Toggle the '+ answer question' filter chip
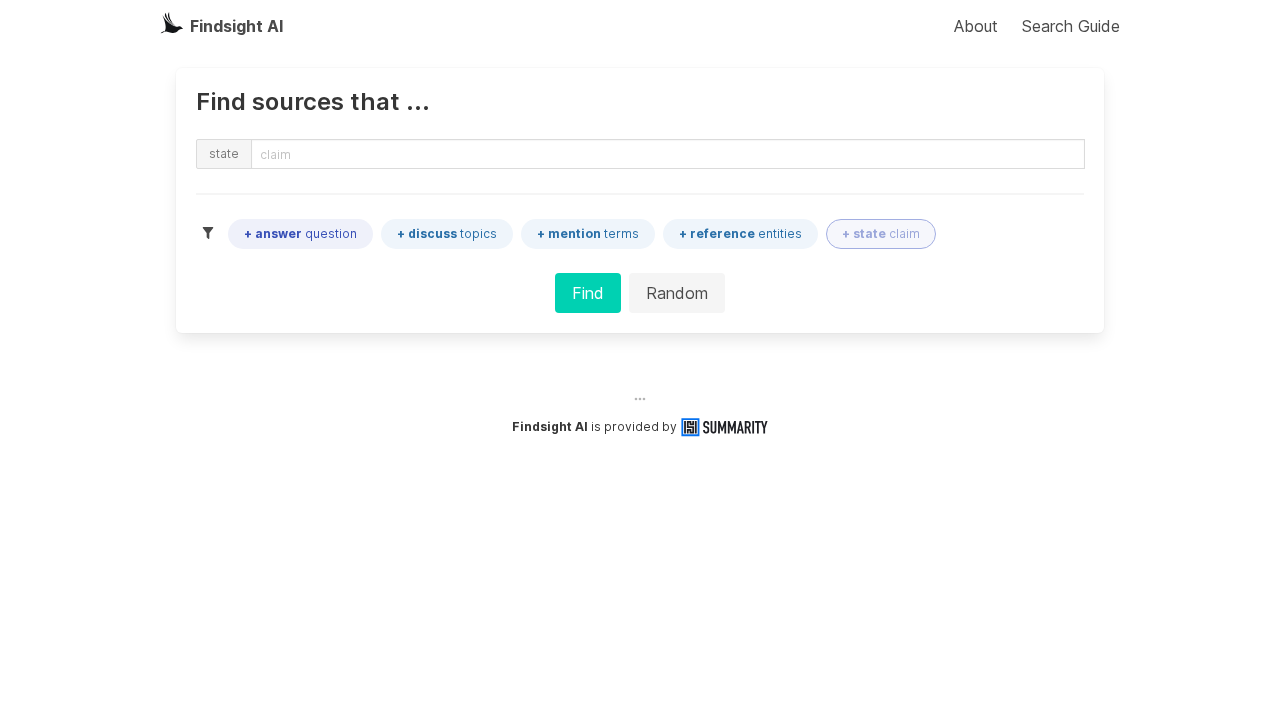The height and width of the screenshot is (720, 1280). [x=300, y=233]
